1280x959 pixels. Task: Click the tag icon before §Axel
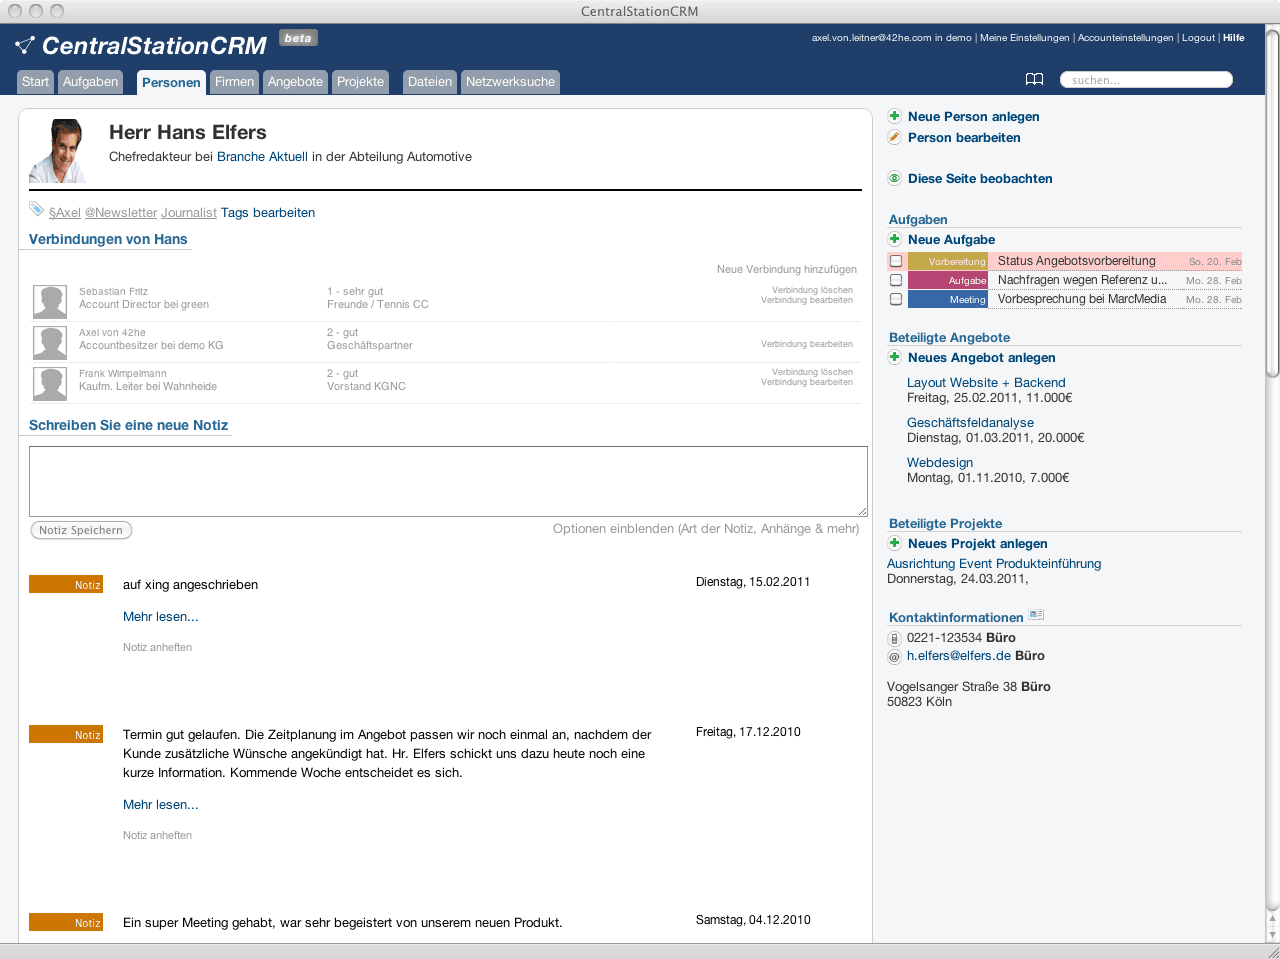point(37,209)
